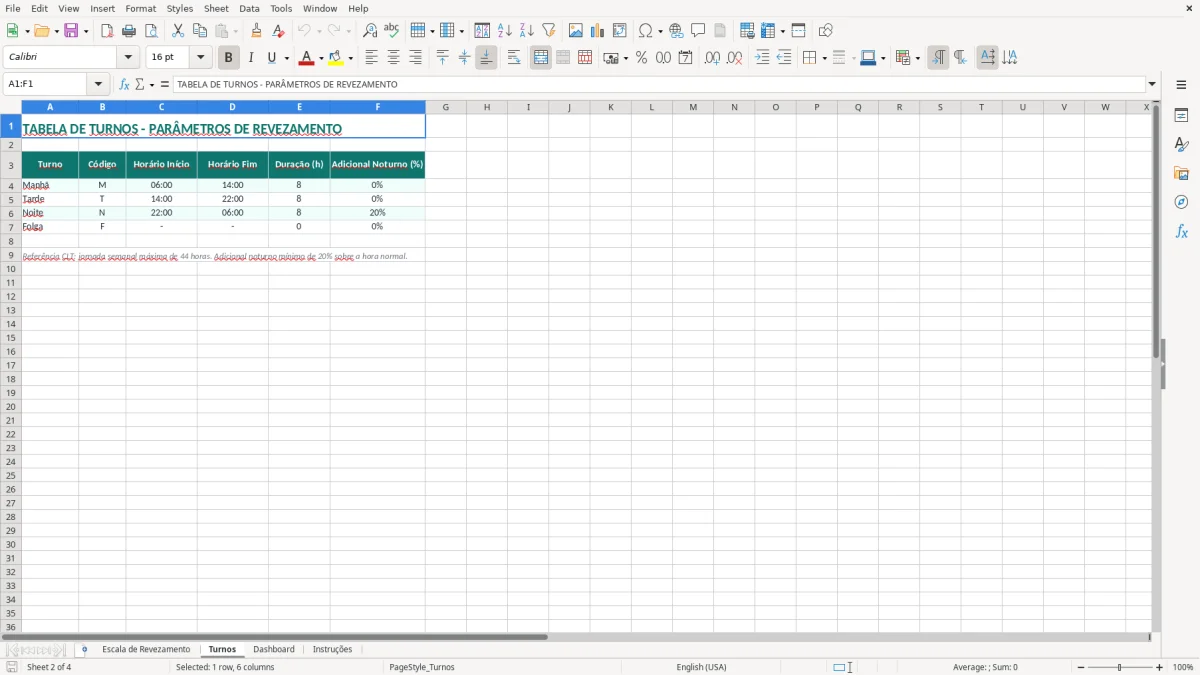Open Find & Replace

(x=370, y=31)
